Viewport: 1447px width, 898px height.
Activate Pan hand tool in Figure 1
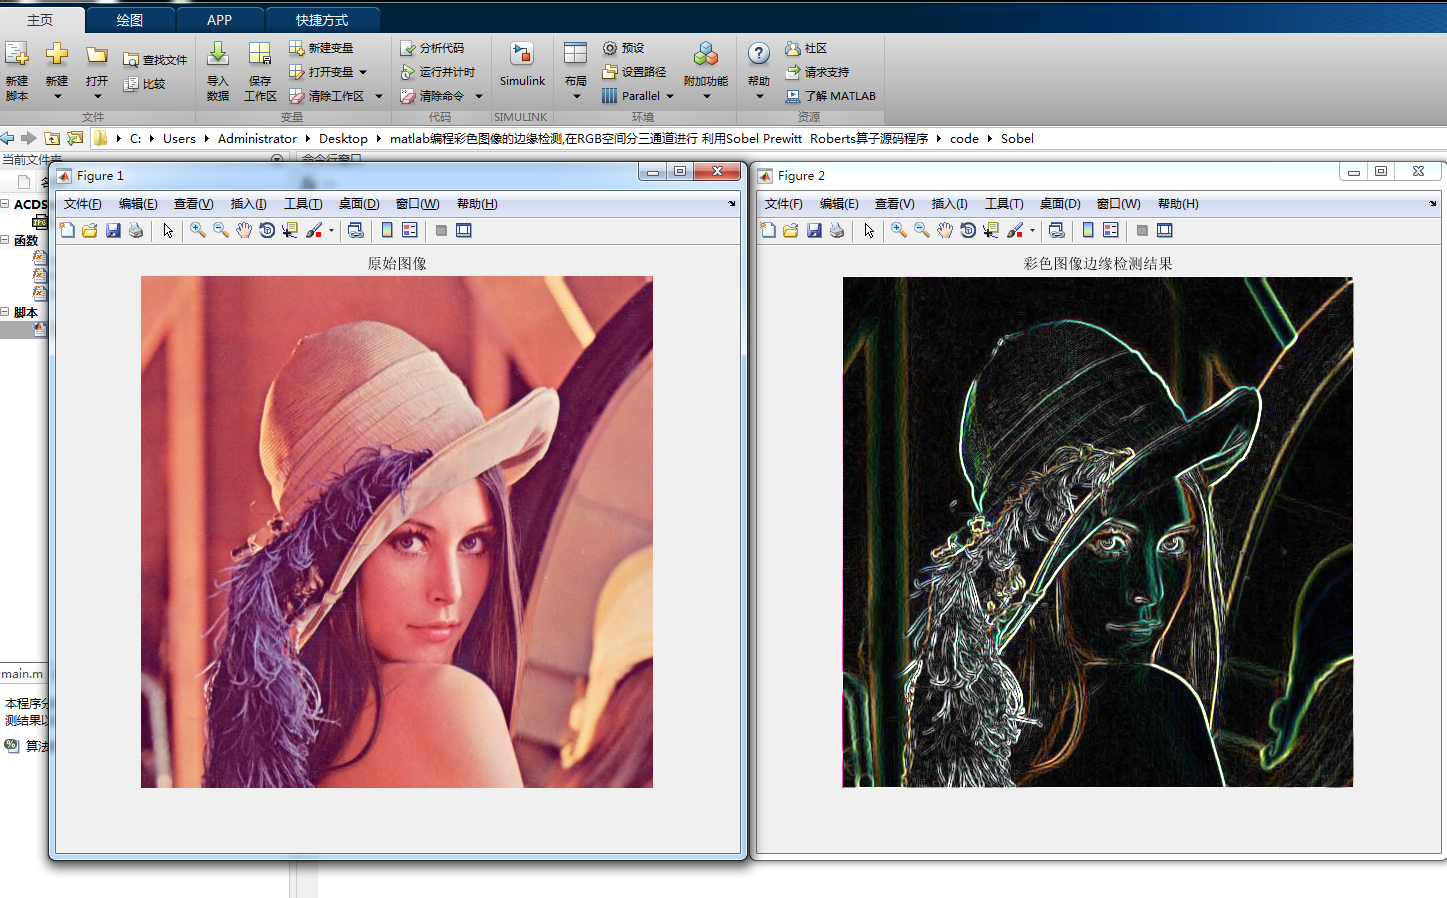(x=244, y=230)
